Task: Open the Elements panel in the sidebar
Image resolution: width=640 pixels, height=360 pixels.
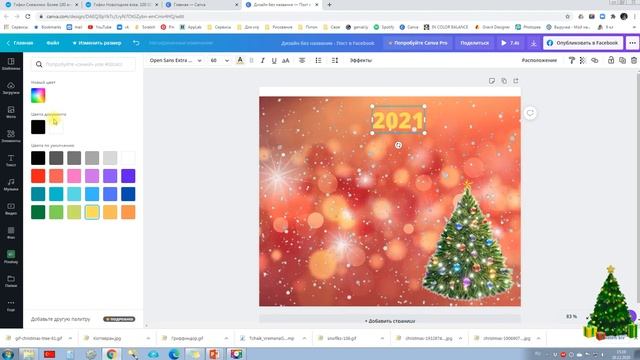Action: click(x=11, y=136)
